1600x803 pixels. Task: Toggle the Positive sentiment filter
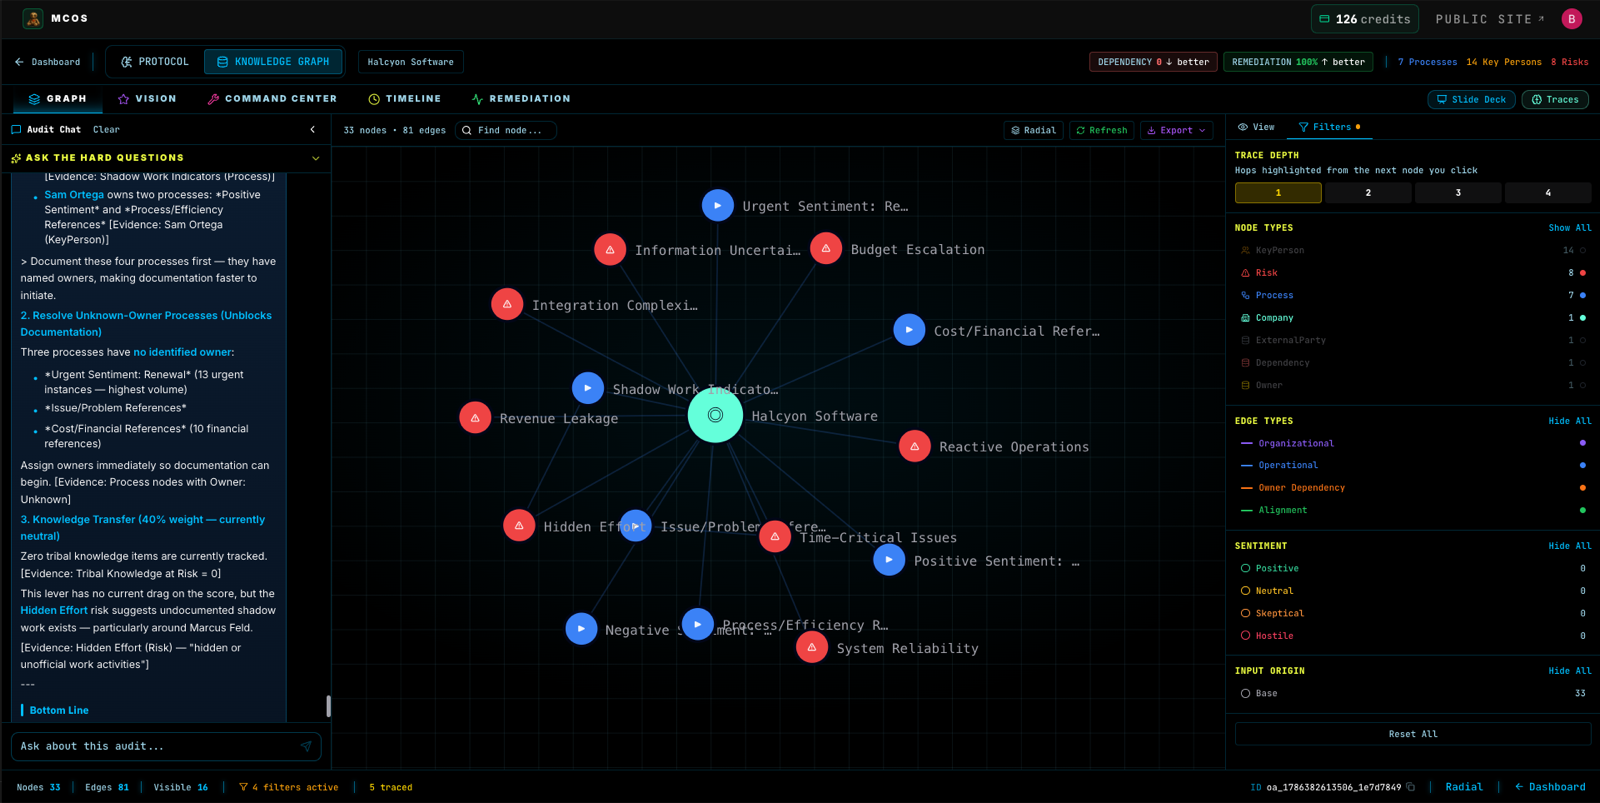[x=1412, y=568]
